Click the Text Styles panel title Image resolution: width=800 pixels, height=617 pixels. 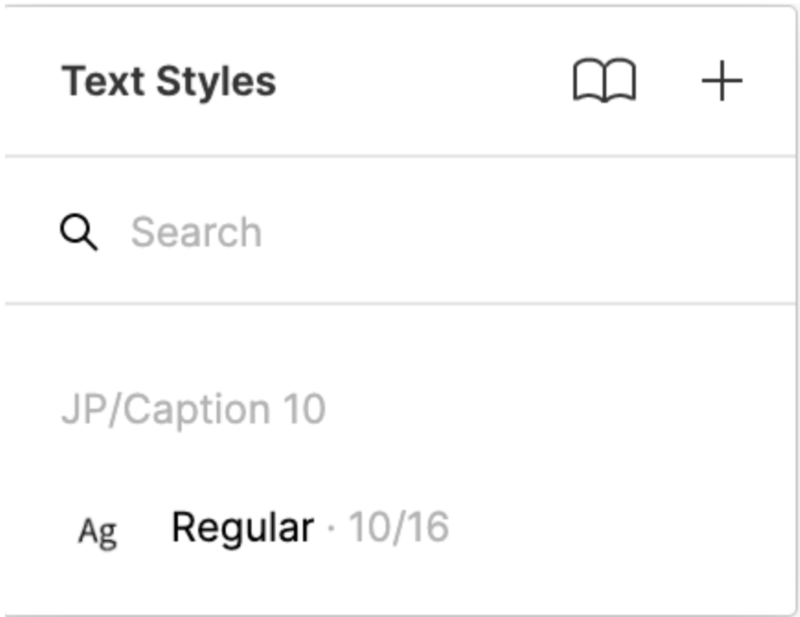tap(169, 81)
